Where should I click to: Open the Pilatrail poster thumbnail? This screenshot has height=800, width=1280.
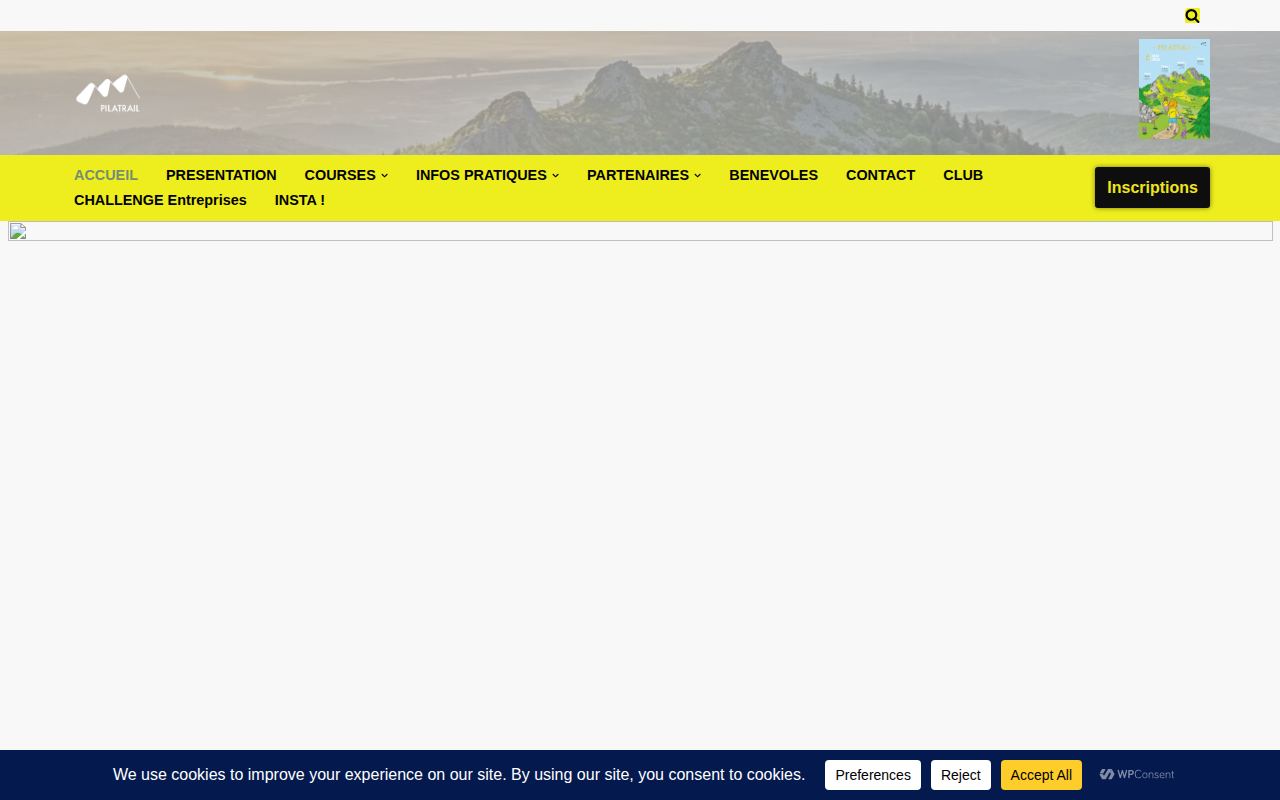[1174, 89]
